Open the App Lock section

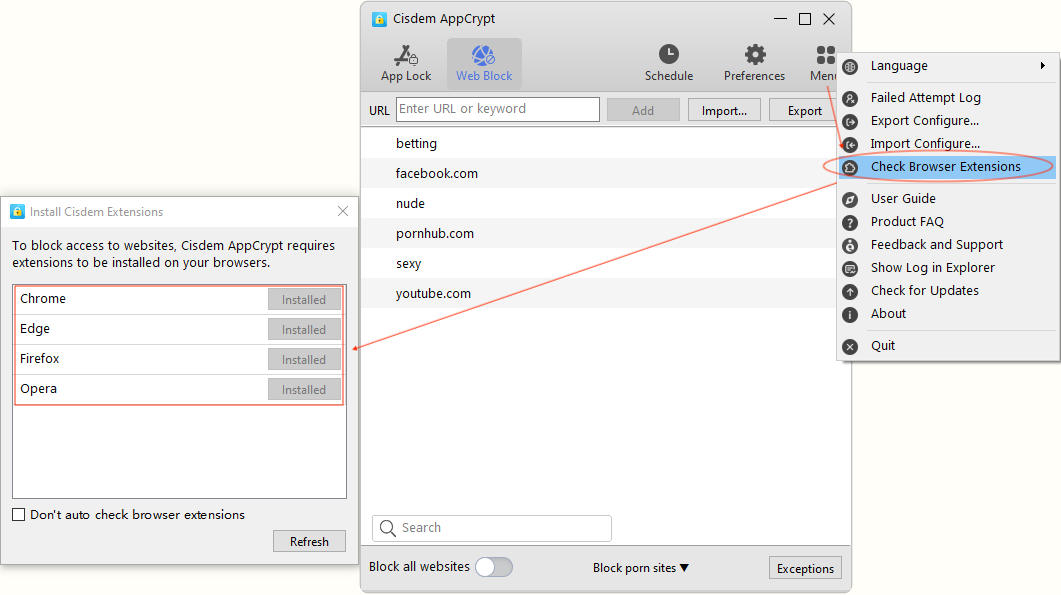406,63
